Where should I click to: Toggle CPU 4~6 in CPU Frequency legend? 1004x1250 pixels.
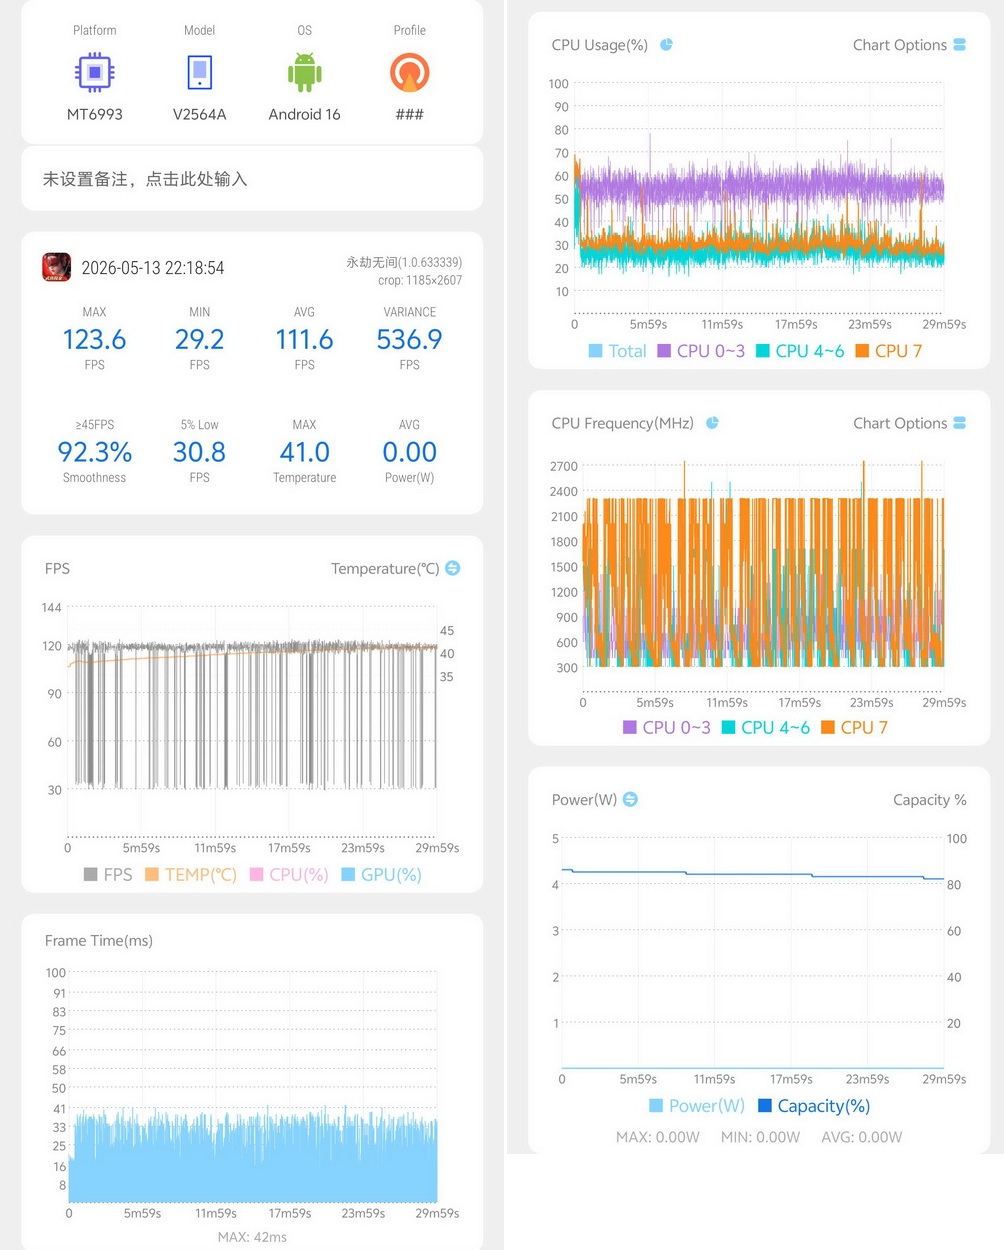pos(765,727)
